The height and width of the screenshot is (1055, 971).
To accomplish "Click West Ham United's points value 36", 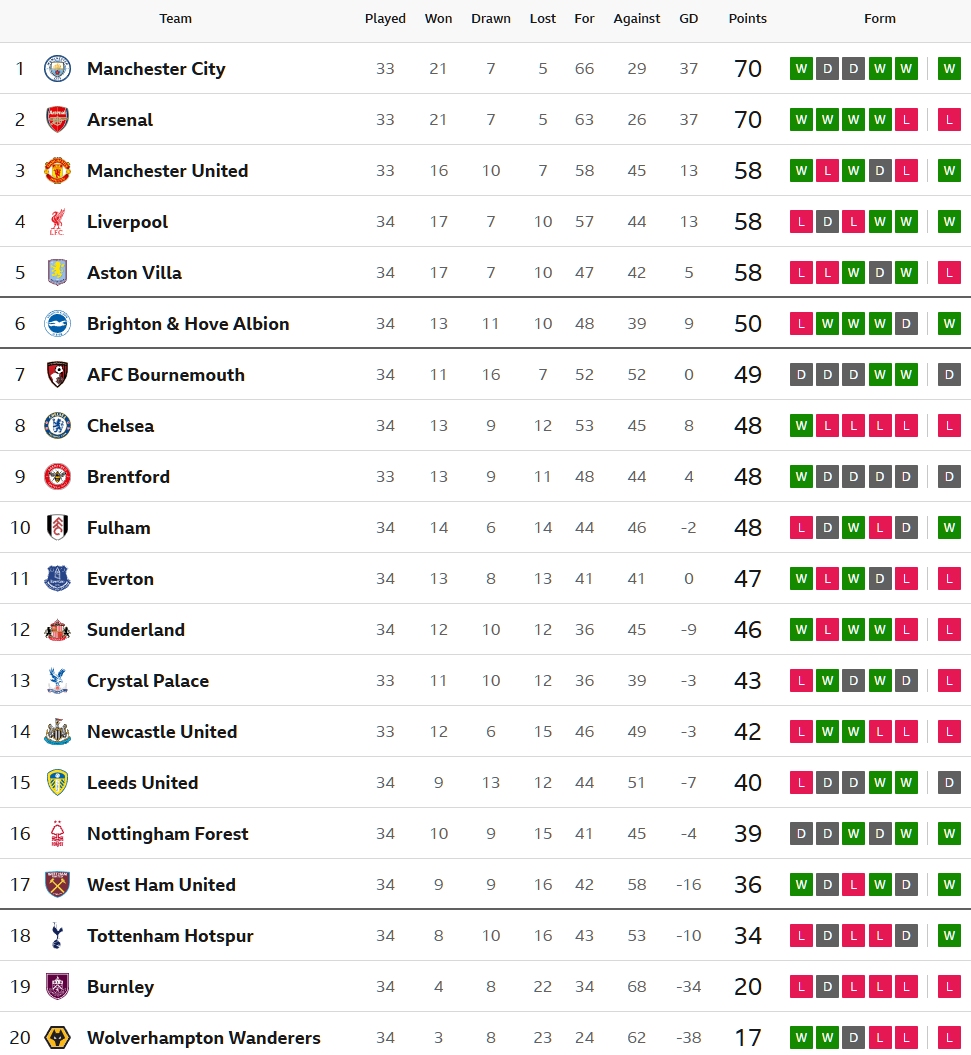I will pos(748,885).
